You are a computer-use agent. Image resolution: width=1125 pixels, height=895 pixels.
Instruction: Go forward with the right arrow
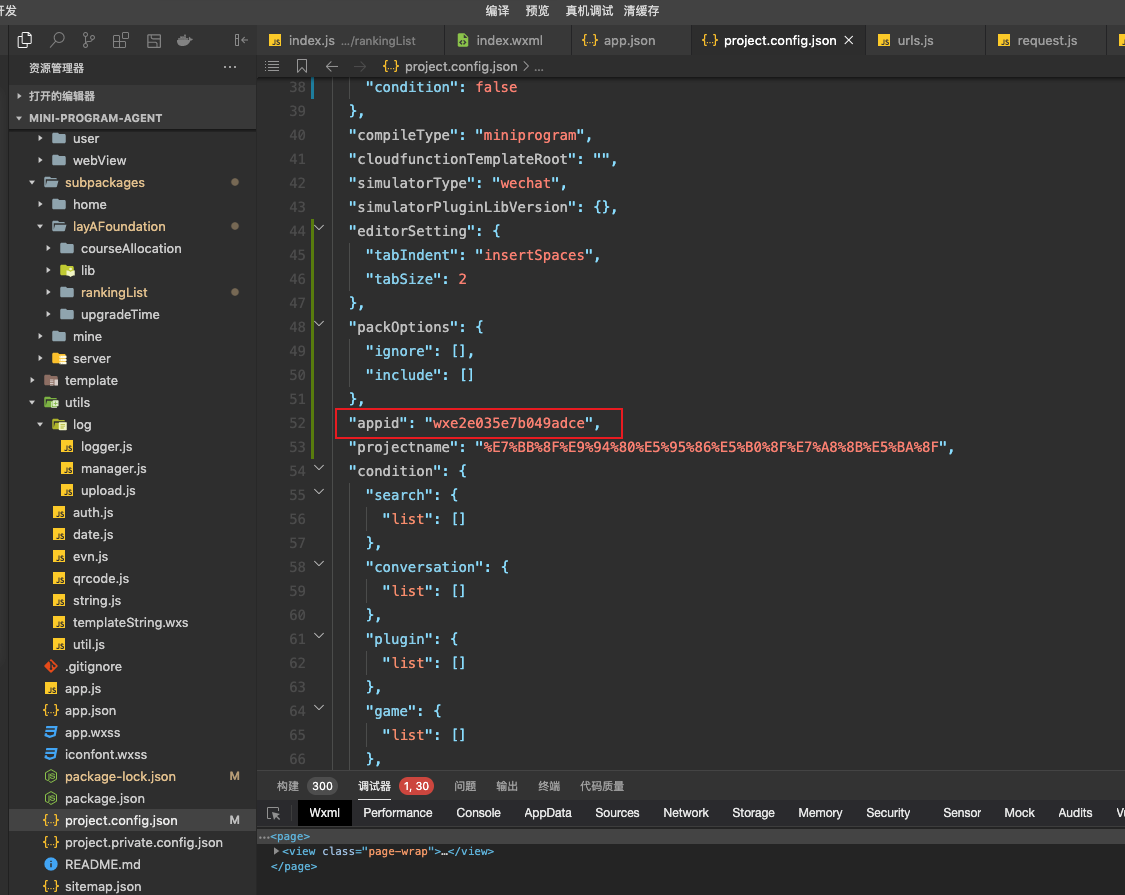point(360,66)
